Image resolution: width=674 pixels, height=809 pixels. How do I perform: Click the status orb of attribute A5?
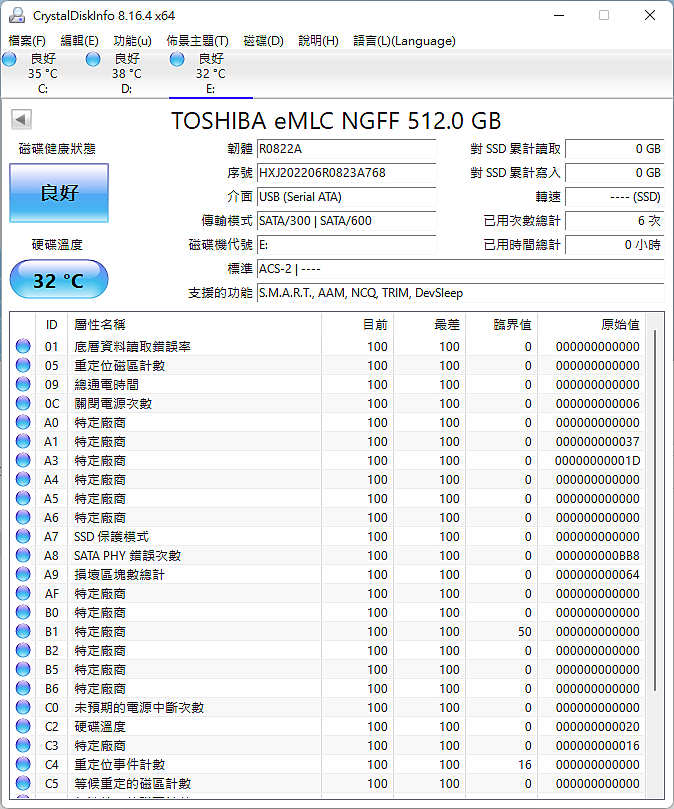[x=23, y=498]
